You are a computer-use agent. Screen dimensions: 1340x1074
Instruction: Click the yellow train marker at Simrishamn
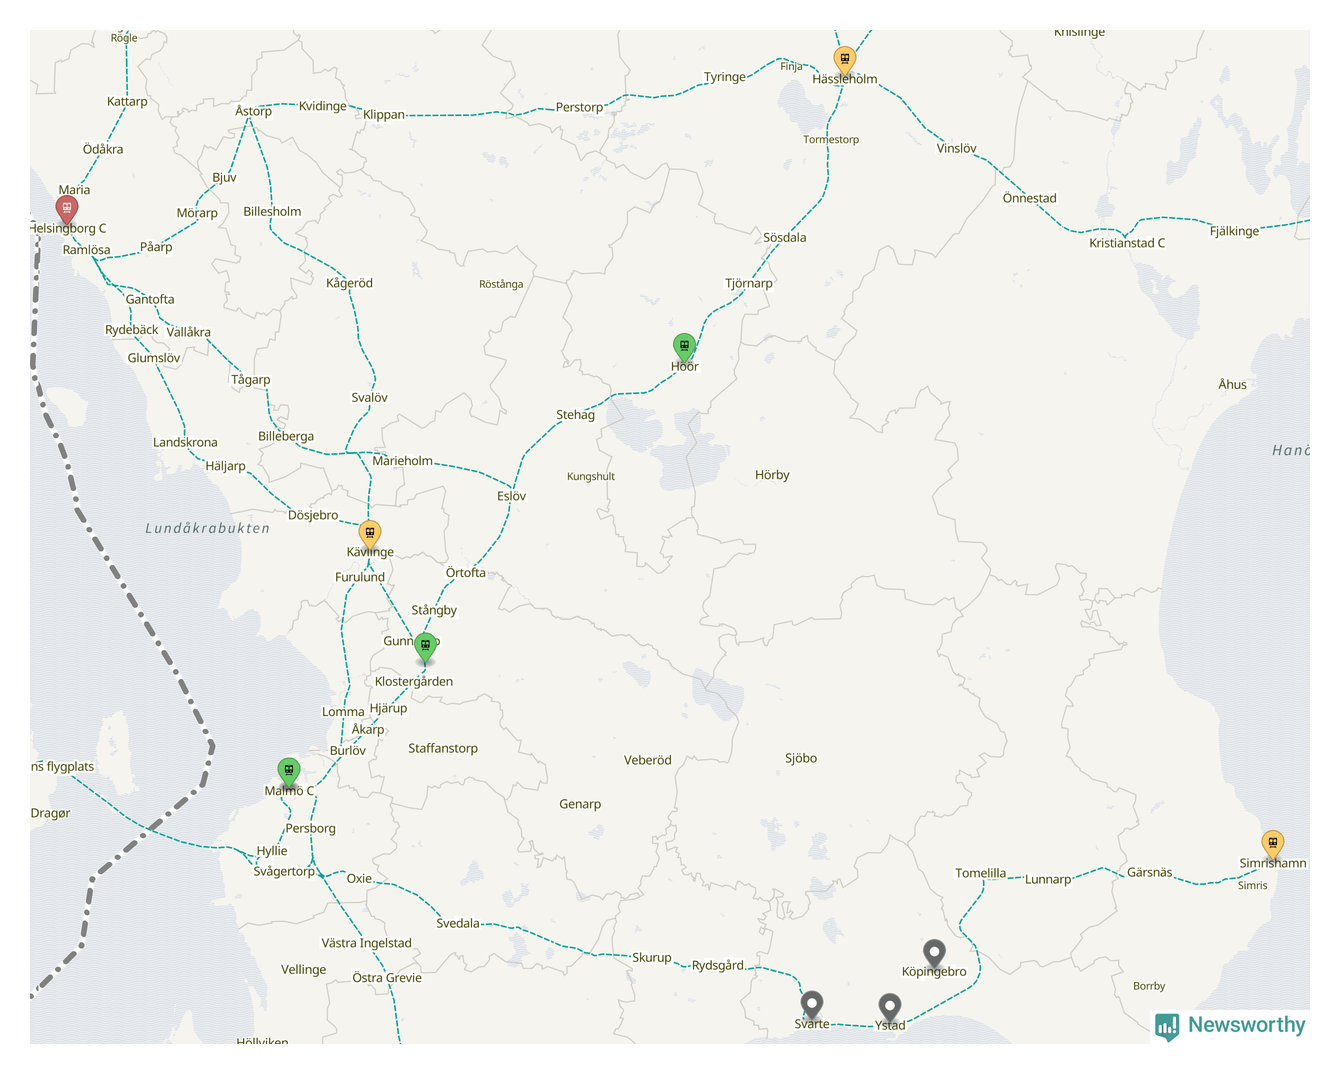[x=1272, y=845]
